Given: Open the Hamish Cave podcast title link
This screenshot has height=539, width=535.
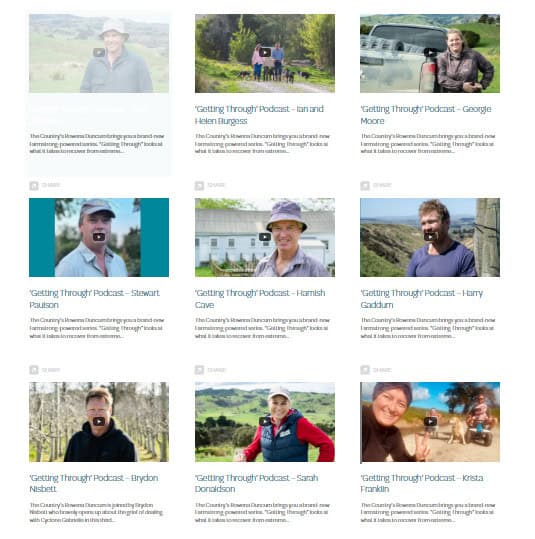Looking at the screenshot, I should click(260, 299).
